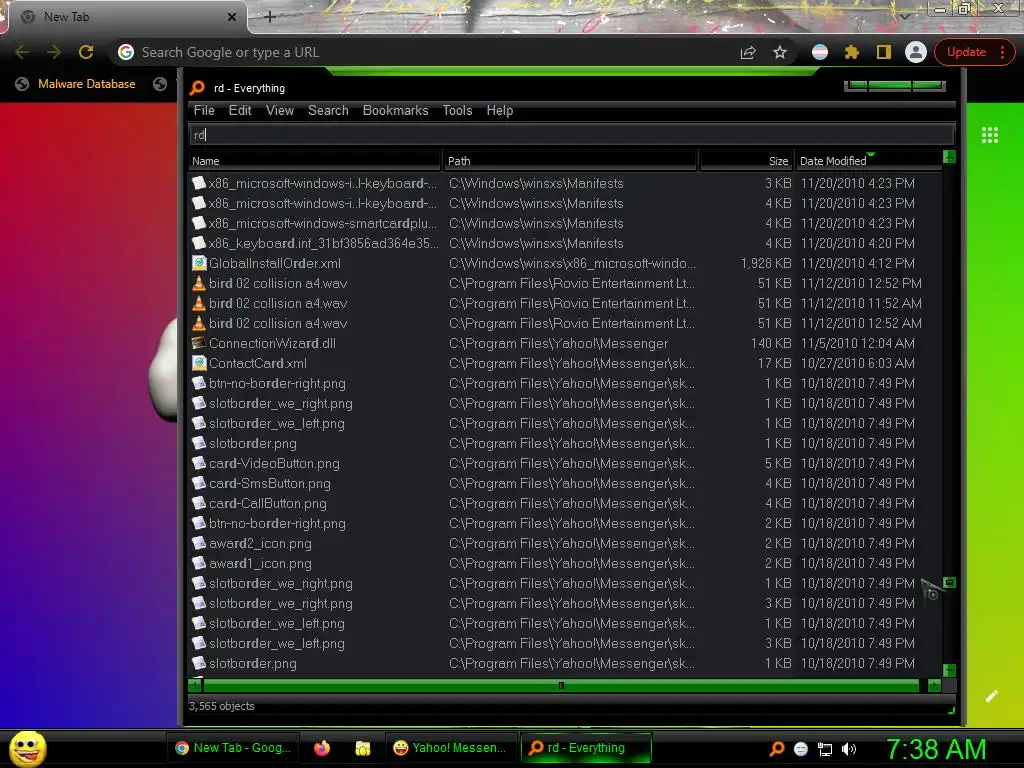
Task: Click the volume speaker tray icon
Action: (x=849, y=749)
